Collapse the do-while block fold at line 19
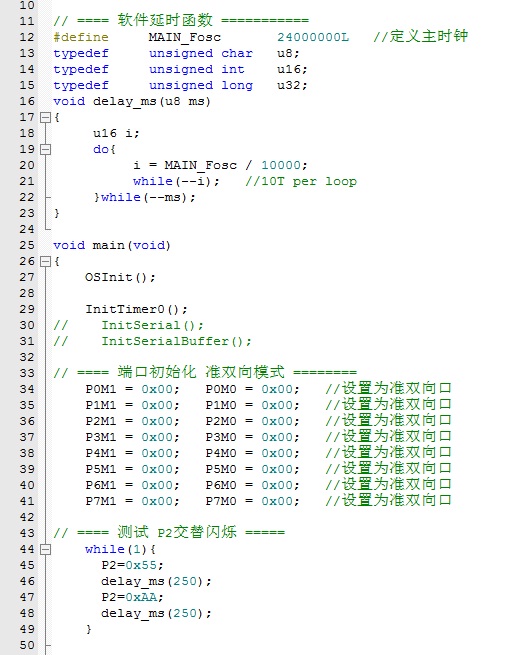Viewport: 515px width, 655px height. coord(45,150)
